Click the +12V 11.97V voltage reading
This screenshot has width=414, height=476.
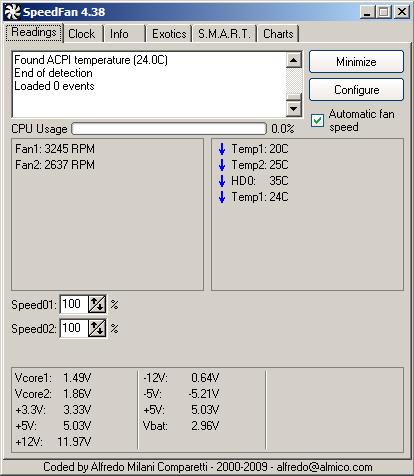tap(53, 442)
